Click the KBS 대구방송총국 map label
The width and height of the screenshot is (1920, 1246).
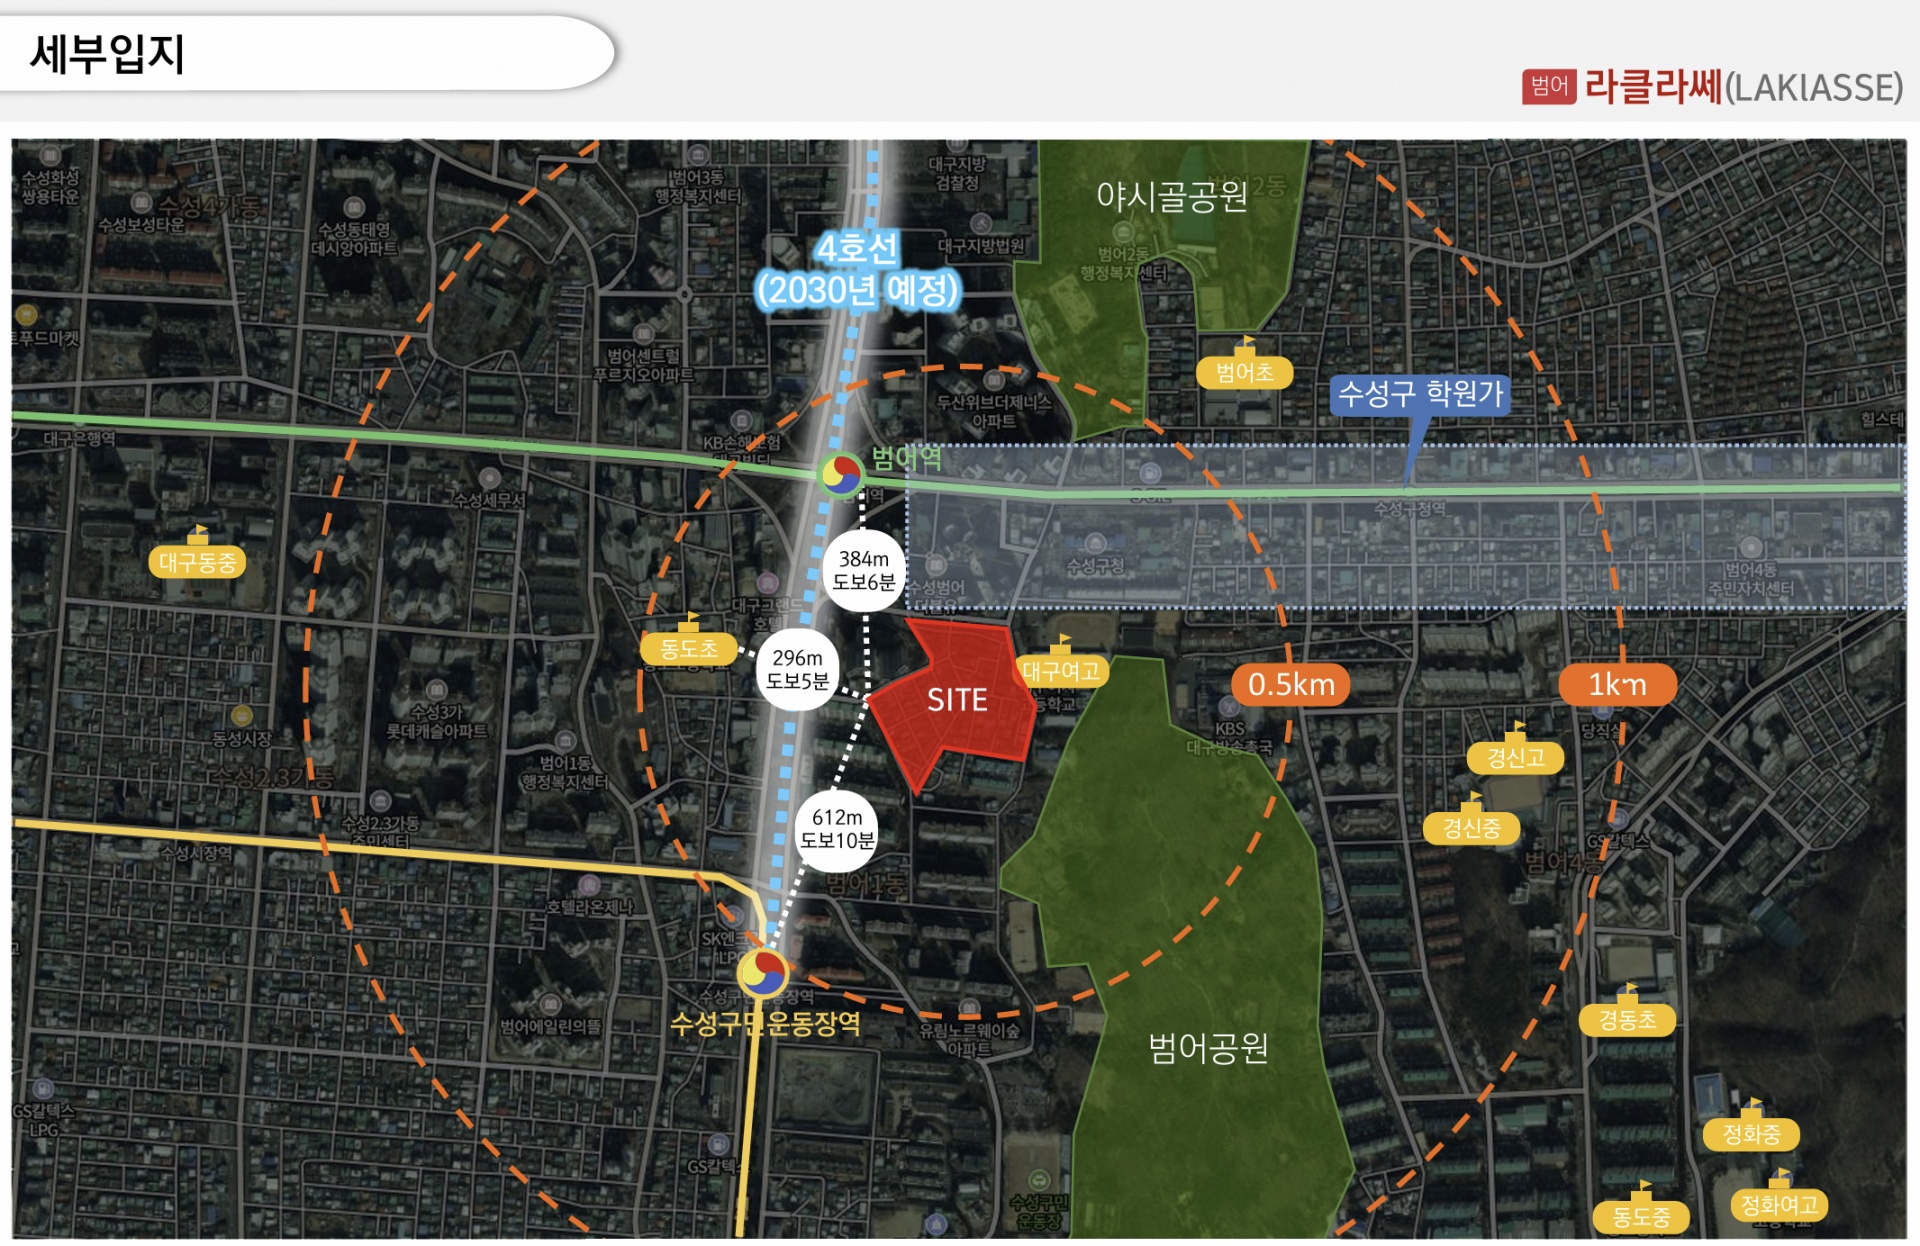click(1230, 738)
